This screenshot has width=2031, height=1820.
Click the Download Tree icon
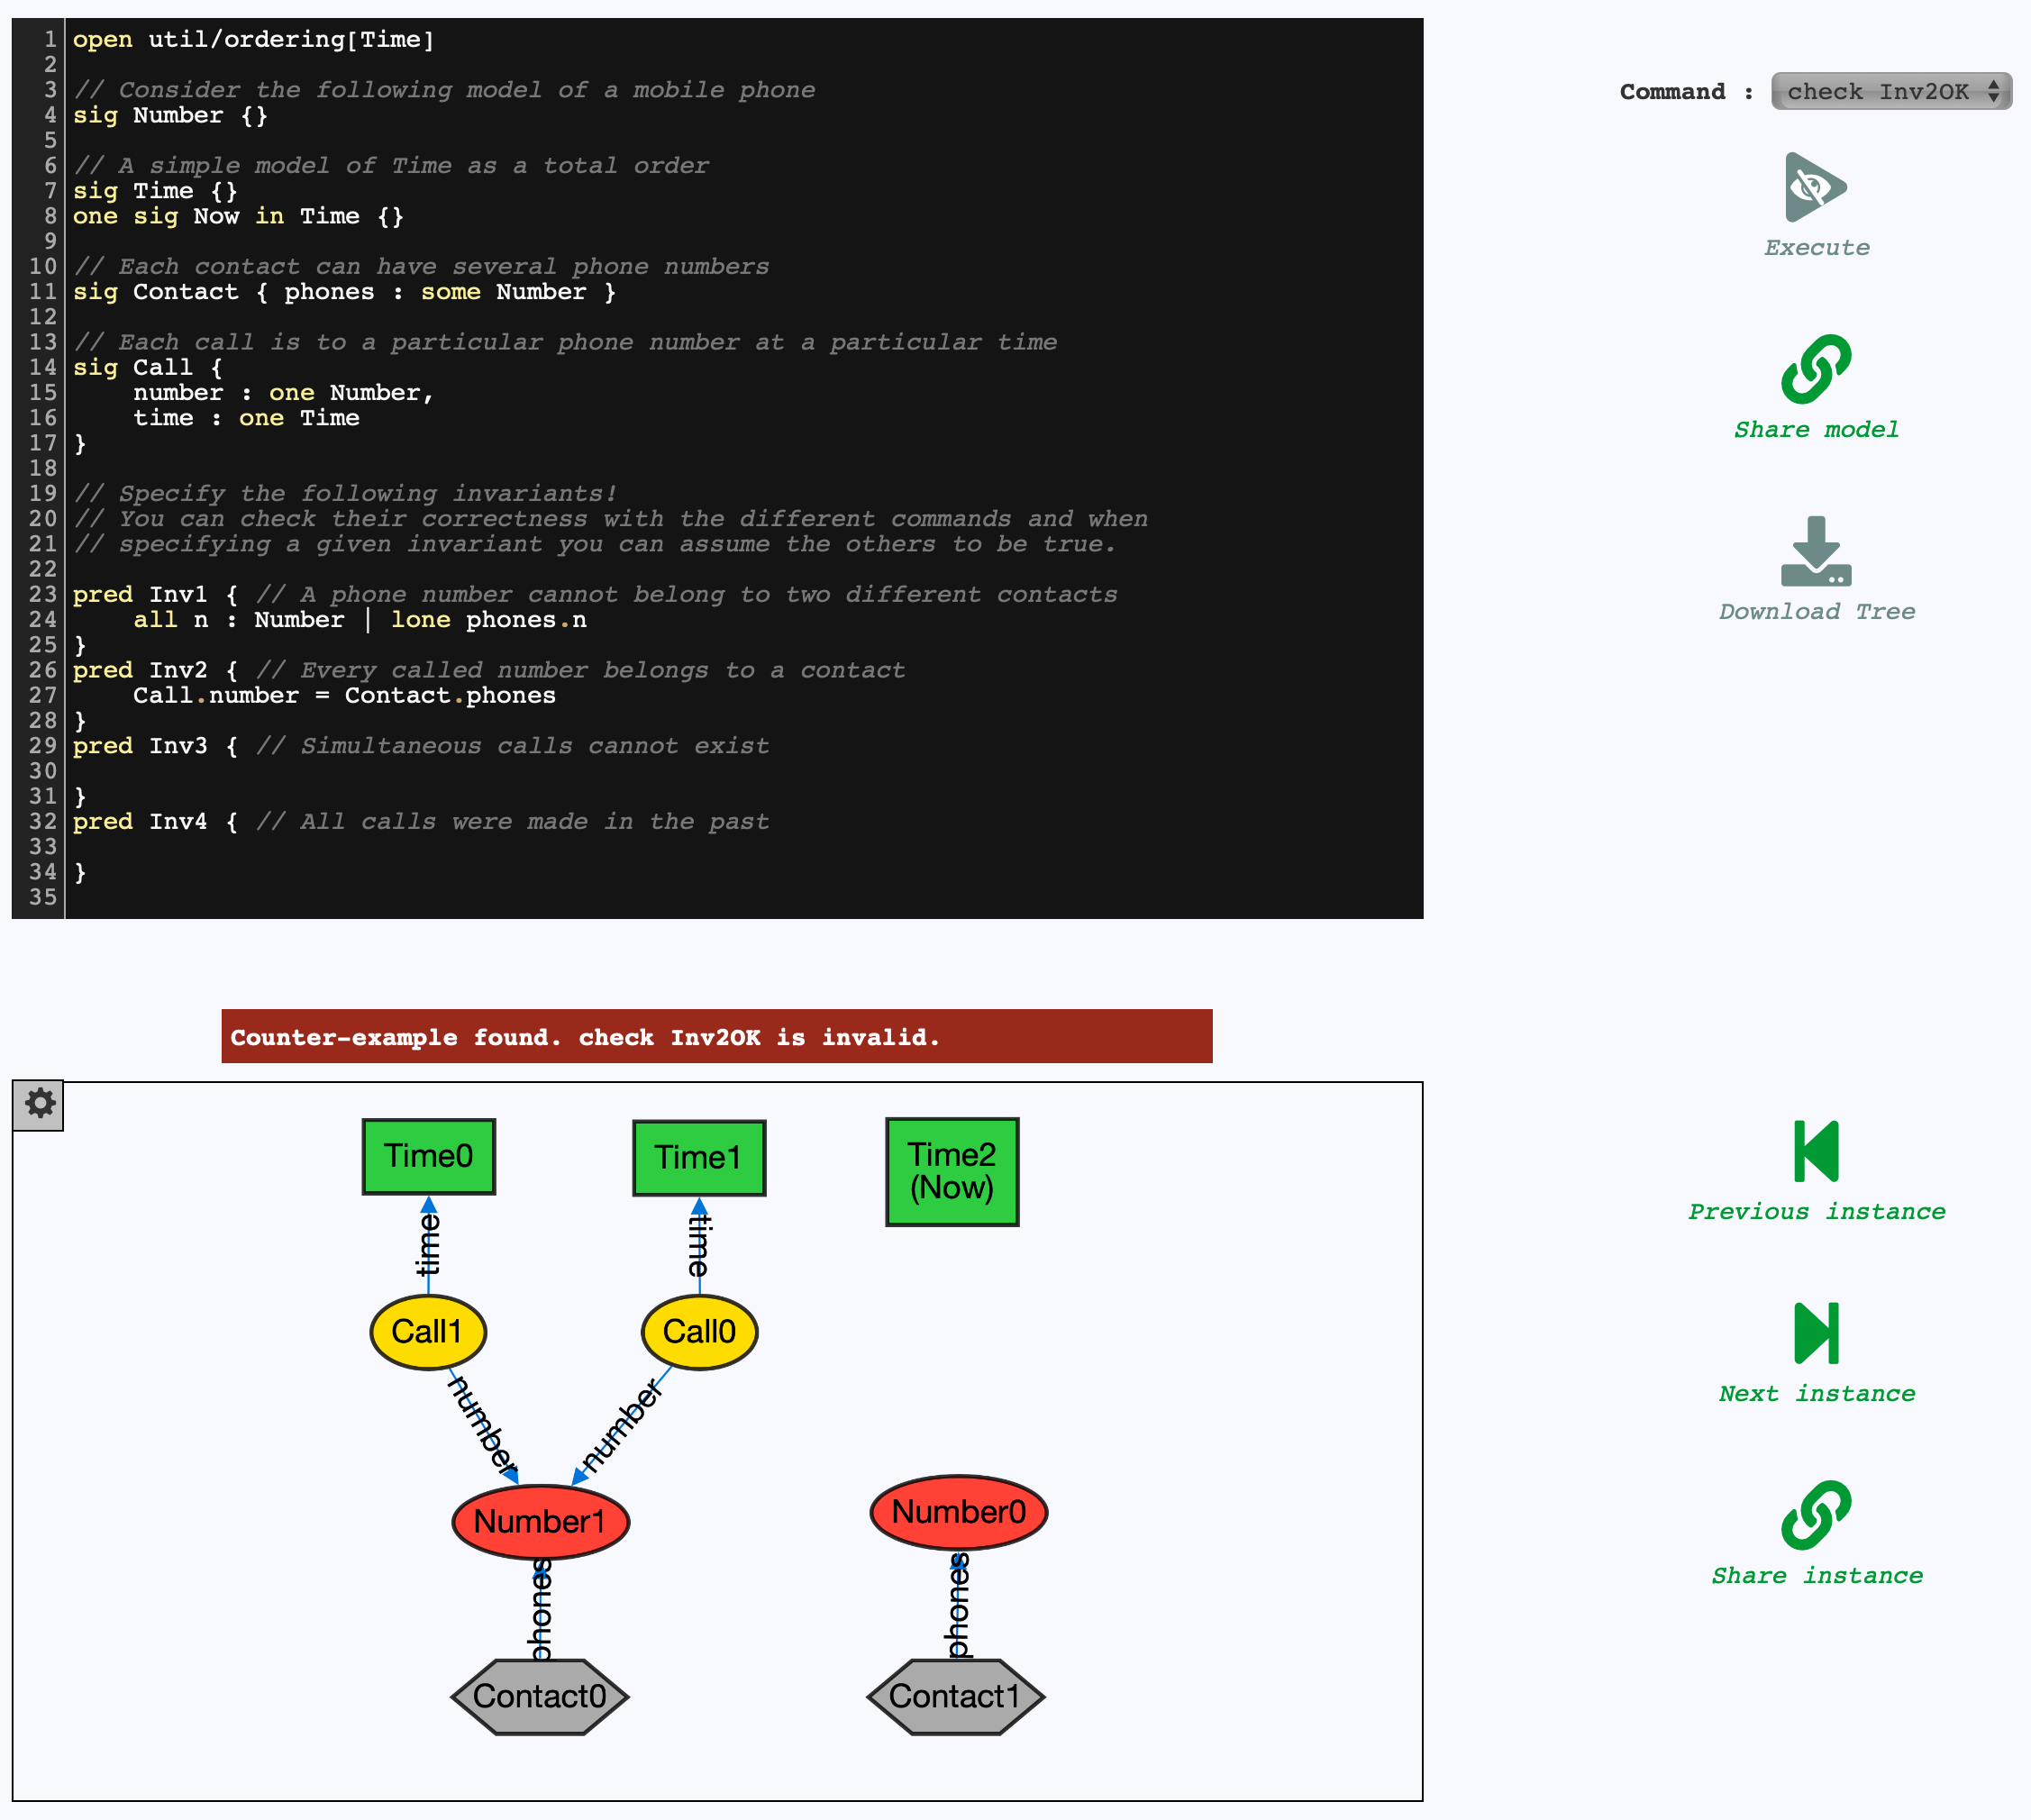(1815, 551)
